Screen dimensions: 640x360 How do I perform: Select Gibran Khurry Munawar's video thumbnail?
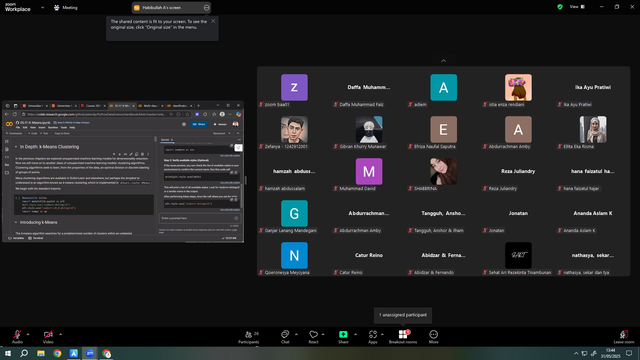[x=369, y=129]
